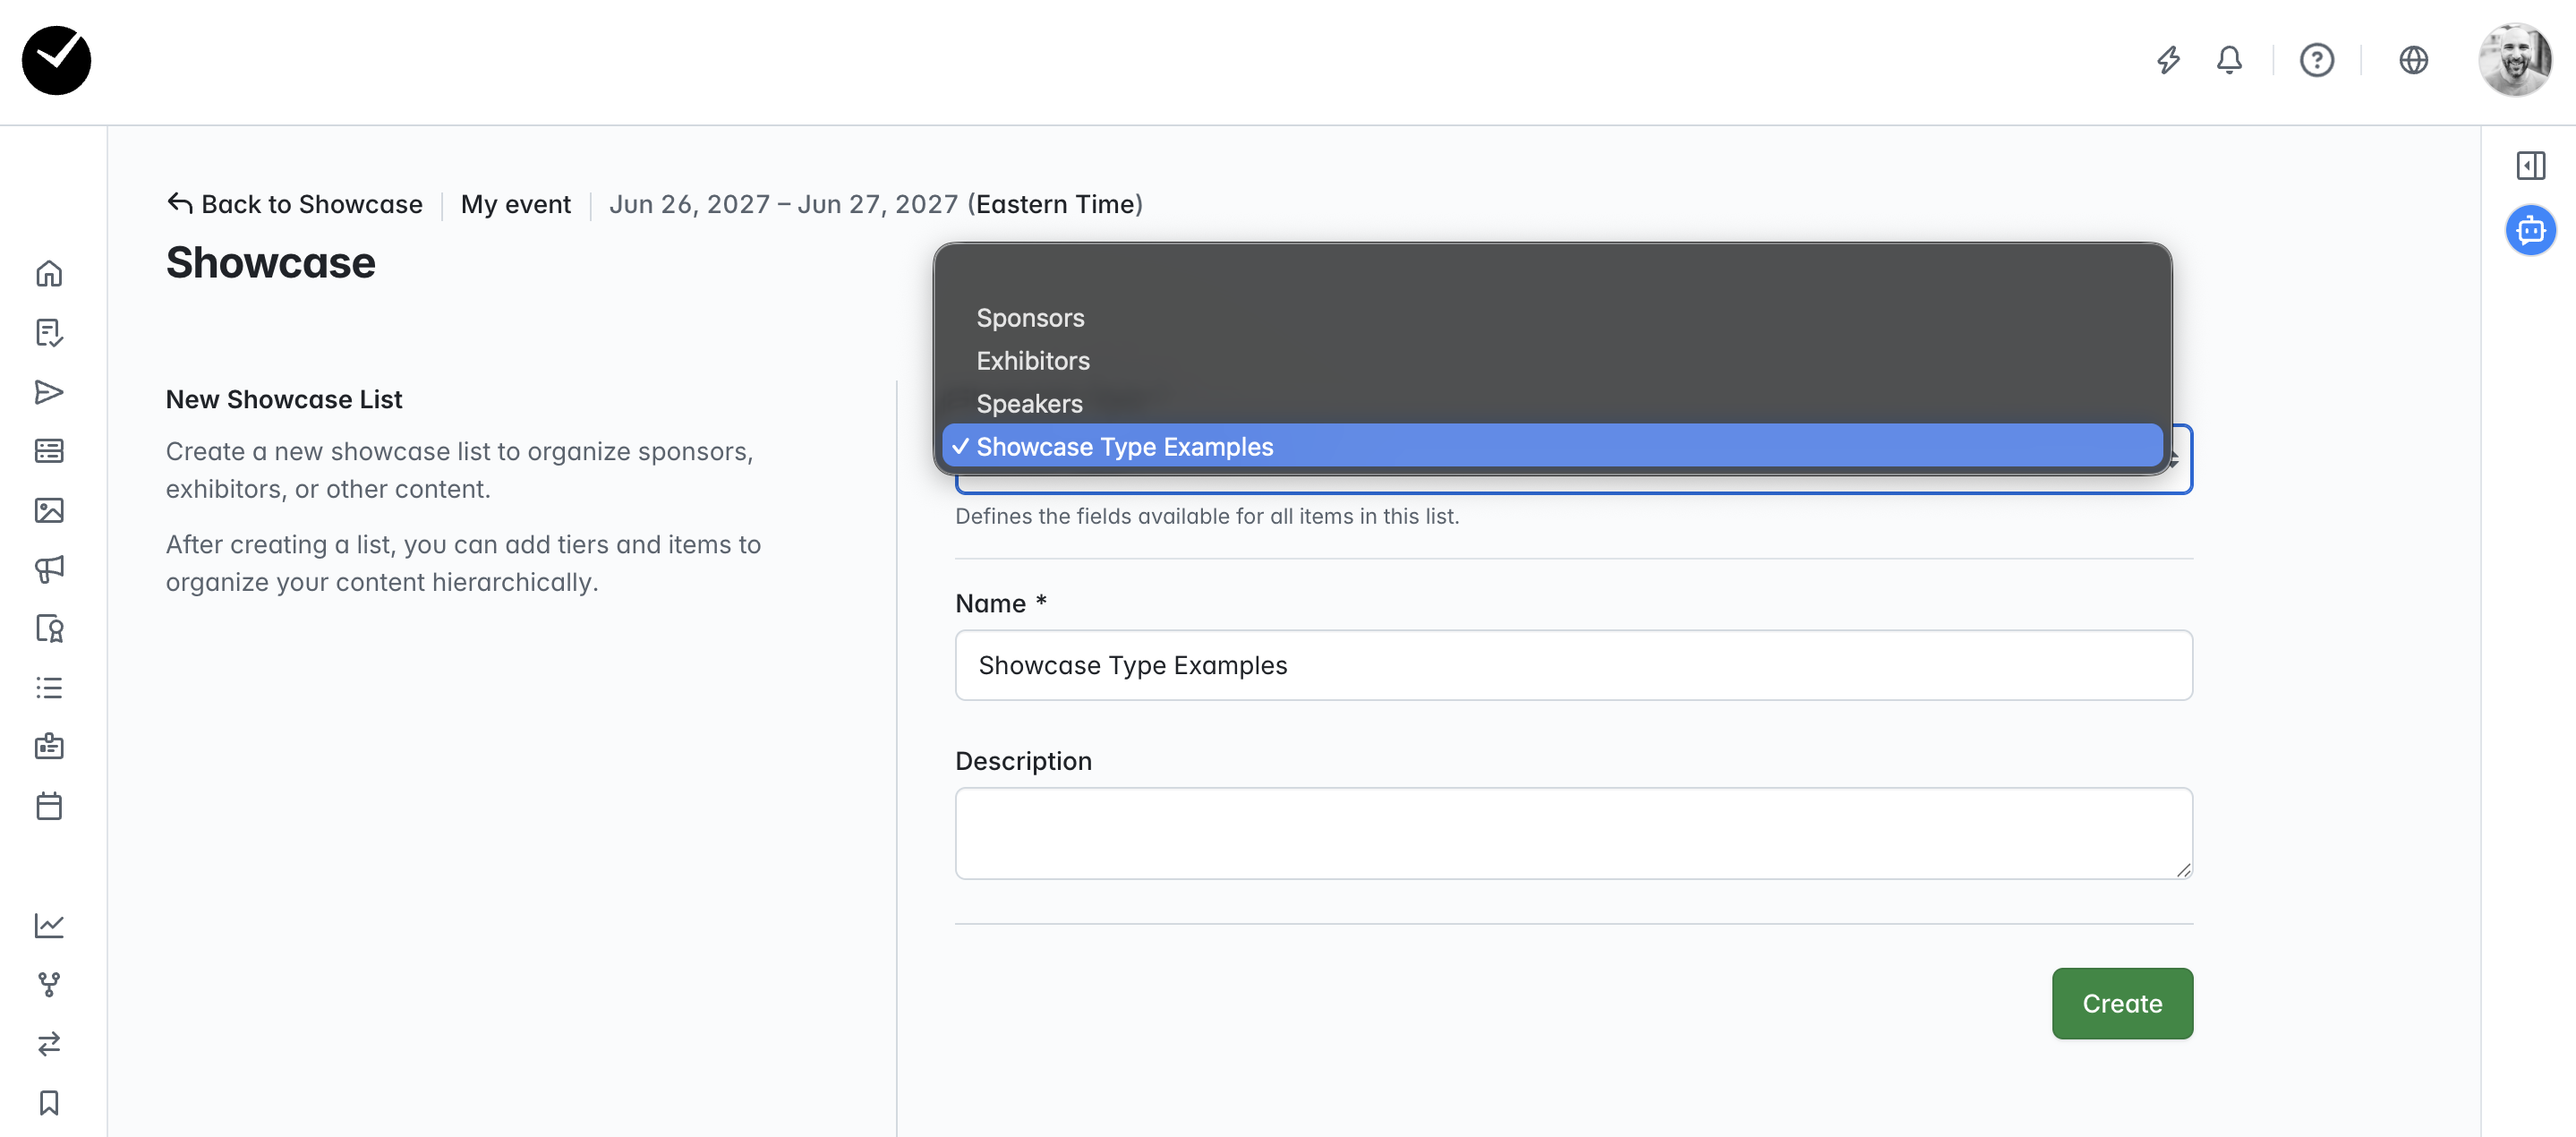Click the checkmark app logo
The width and height of the screenshot is (2576, 1137).
(56, 60)
